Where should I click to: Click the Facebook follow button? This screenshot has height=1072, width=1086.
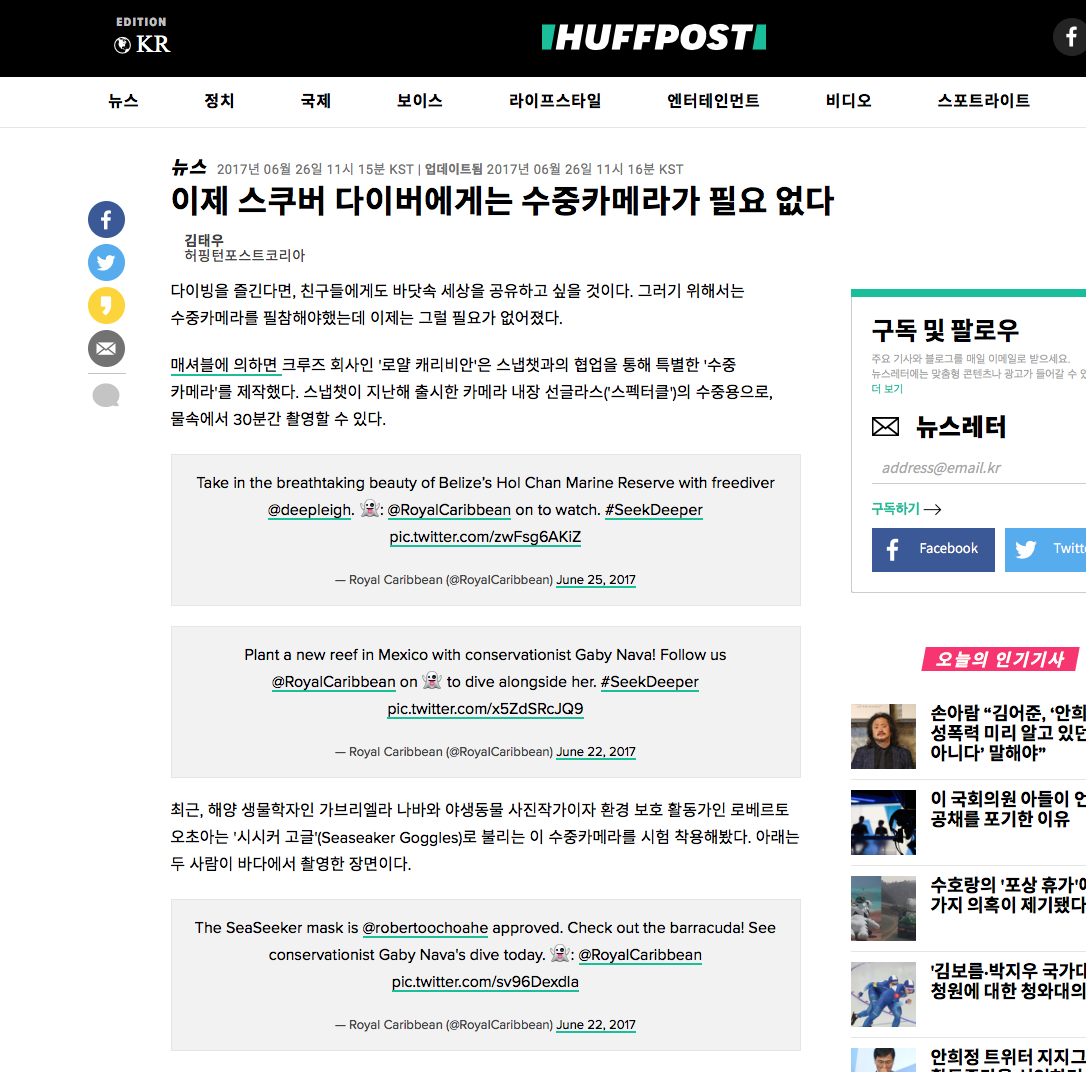click(x=933, y=550)
